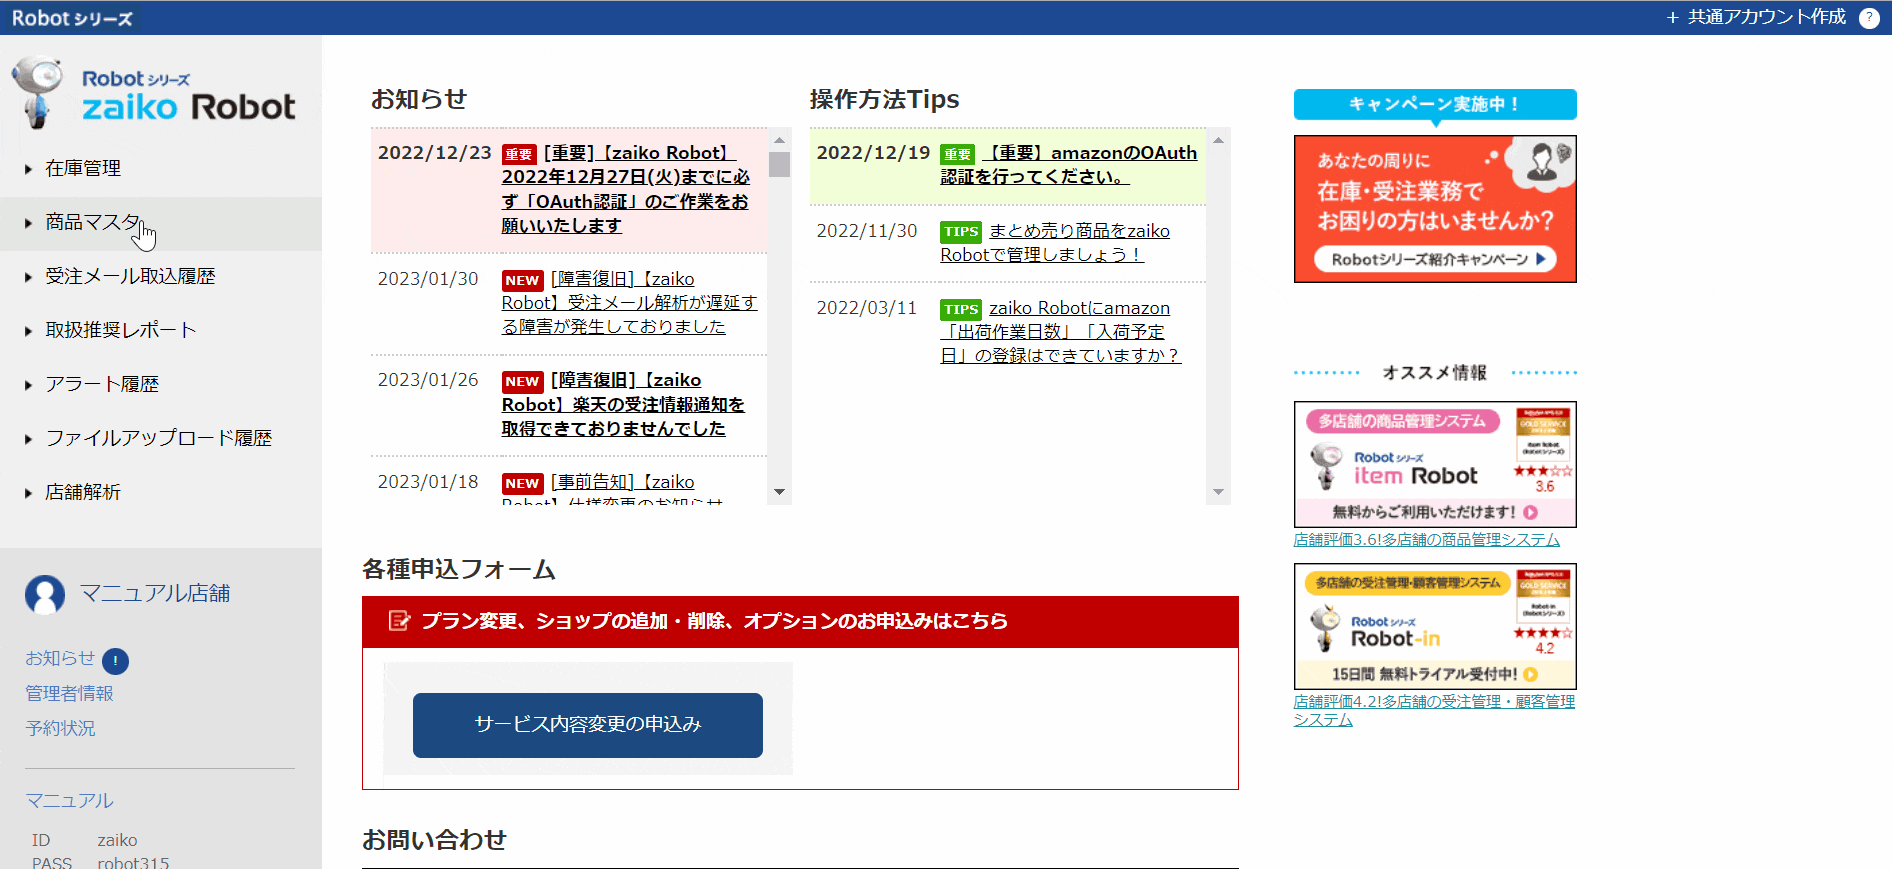The height and width of the screenshot is (869, 1892).
Task: Open 受注メール取込履歴 in sidebar
Action: coord(130,277)
